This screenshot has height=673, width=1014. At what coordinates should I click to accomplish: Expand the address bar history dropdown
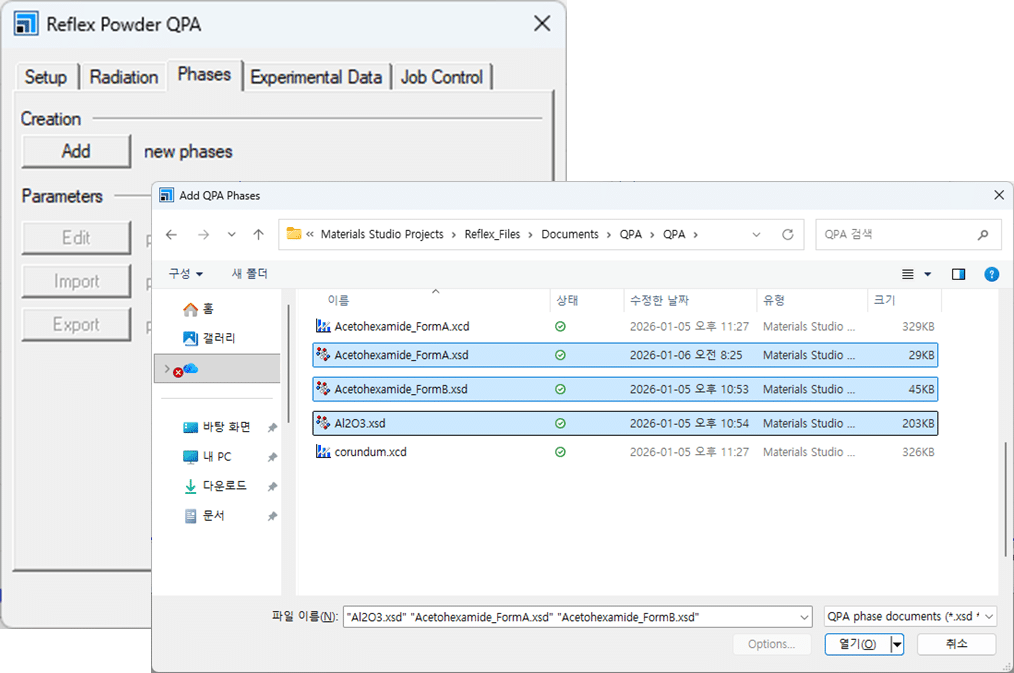[x=756, y=235]
